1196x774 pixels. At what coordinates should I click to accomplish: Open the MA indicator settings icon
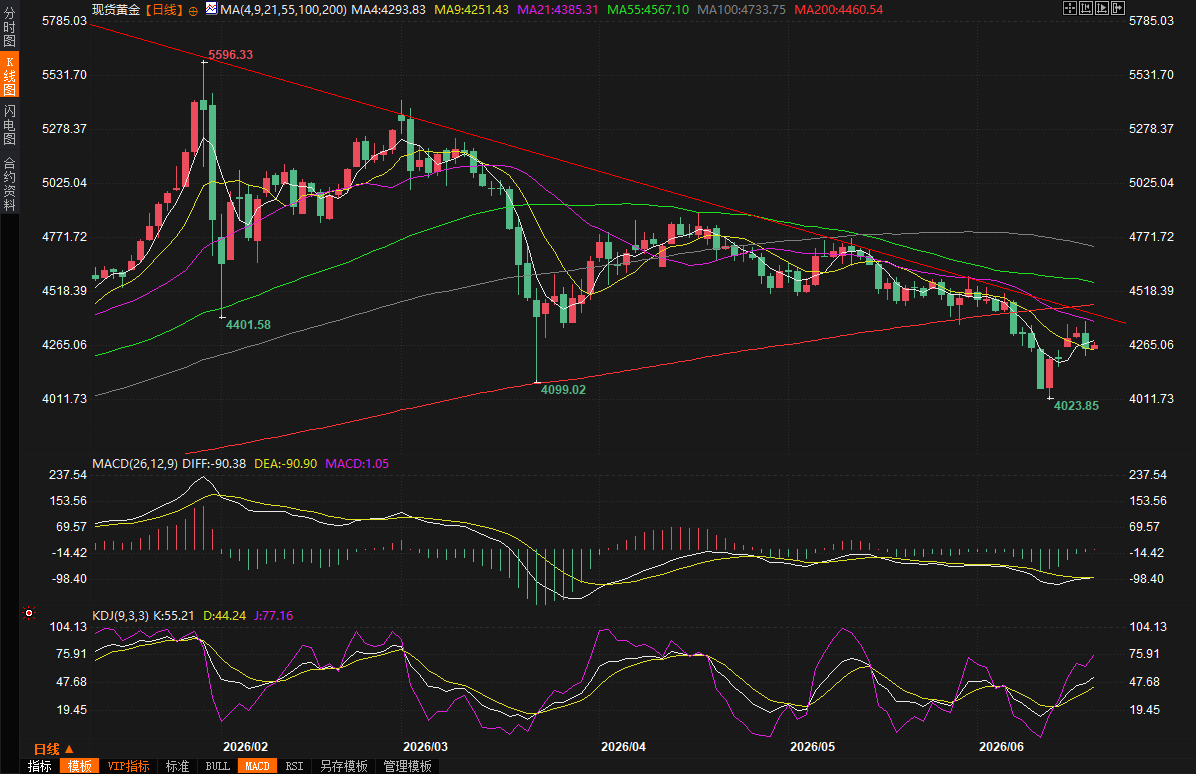pyautogui.click(x=211, y=9)
